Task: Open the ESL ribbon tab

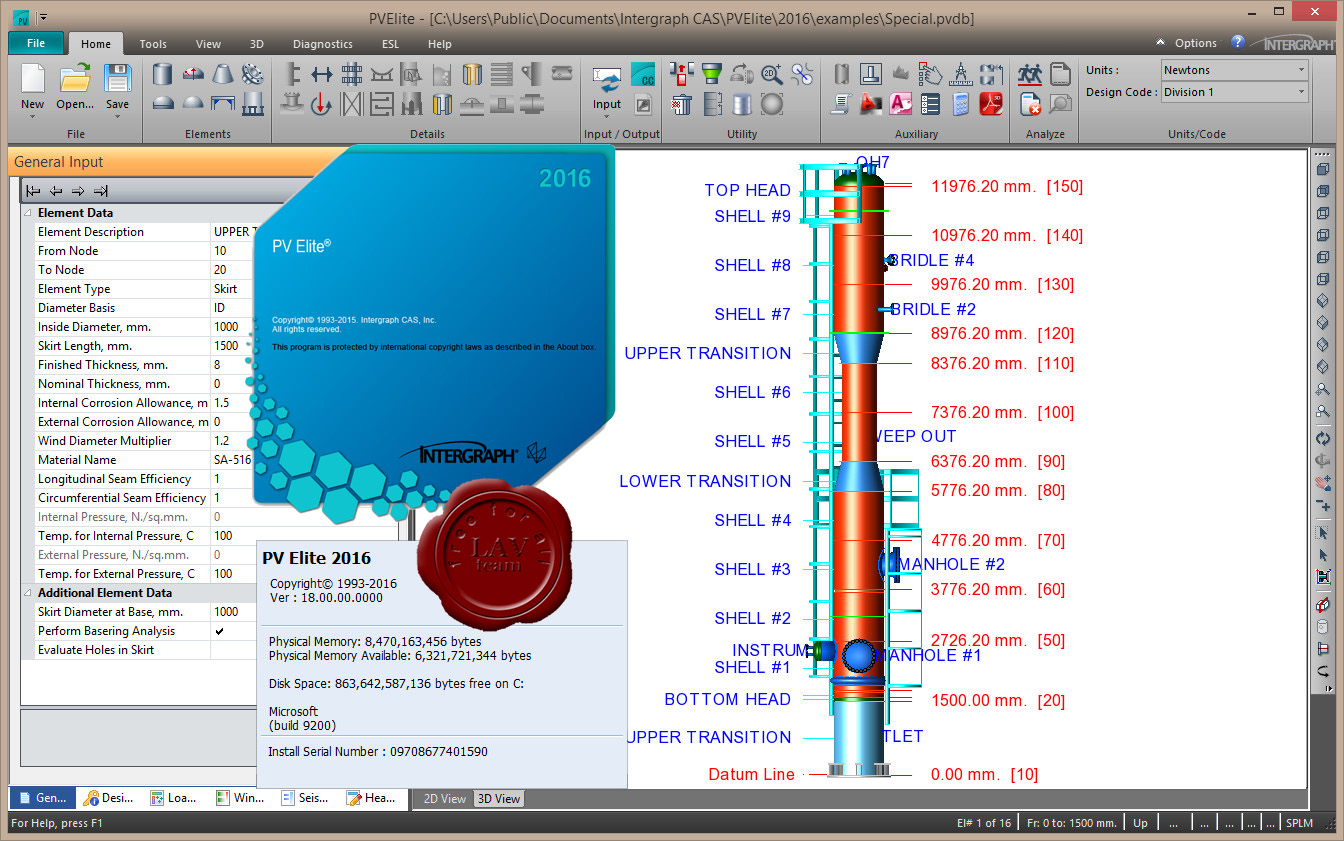Action: [390, 44]
